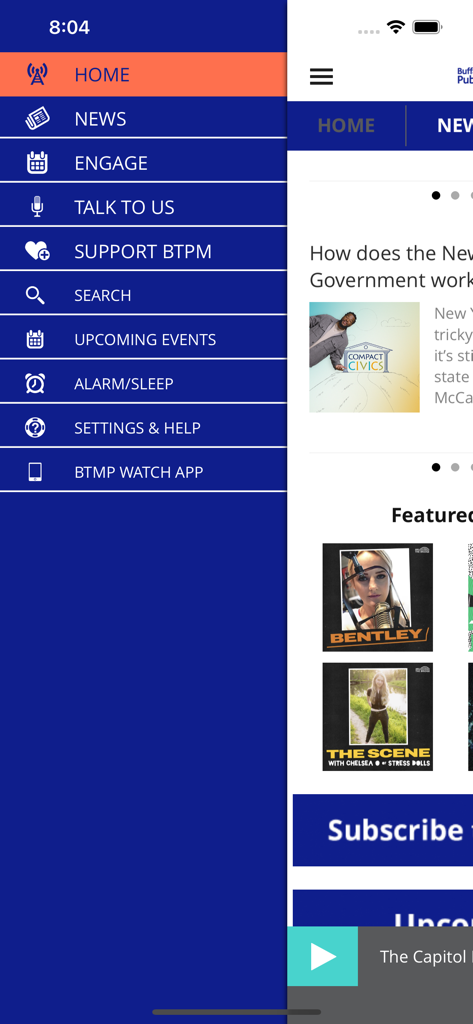The height and width of the screenshot is (1024, 473).
Task: Go to UPCOMING EVENTS
Action: point(143,339)
